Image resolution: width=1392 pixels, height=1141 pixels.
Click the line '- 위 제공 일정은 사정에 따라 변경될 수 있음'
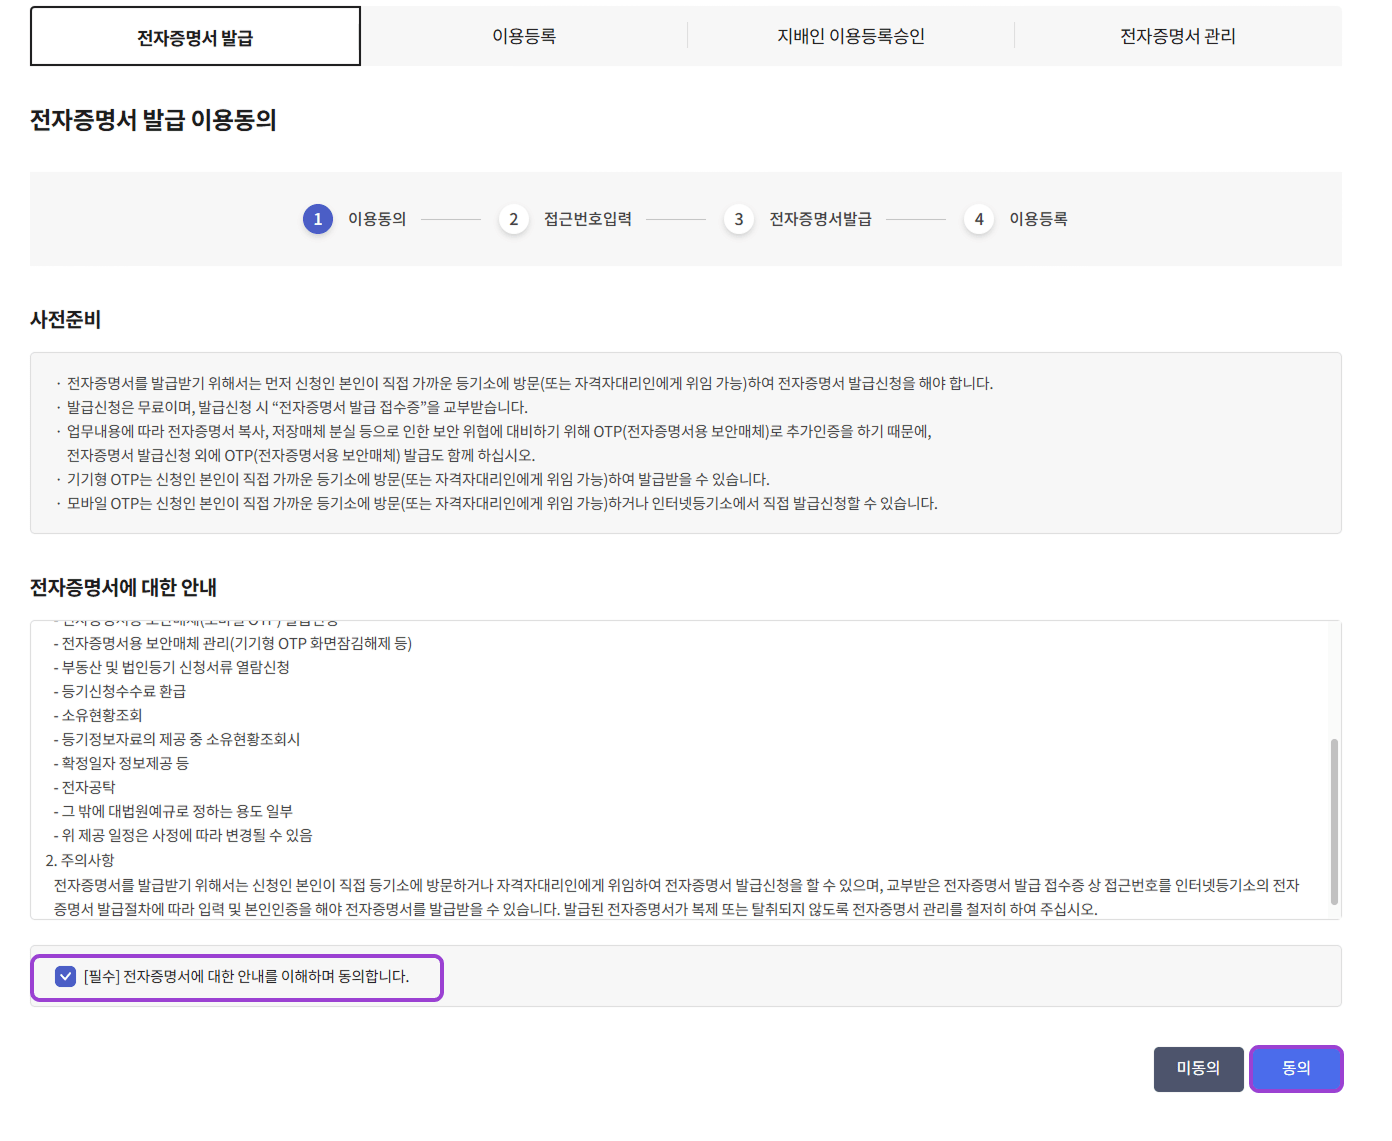pos(183,835)
